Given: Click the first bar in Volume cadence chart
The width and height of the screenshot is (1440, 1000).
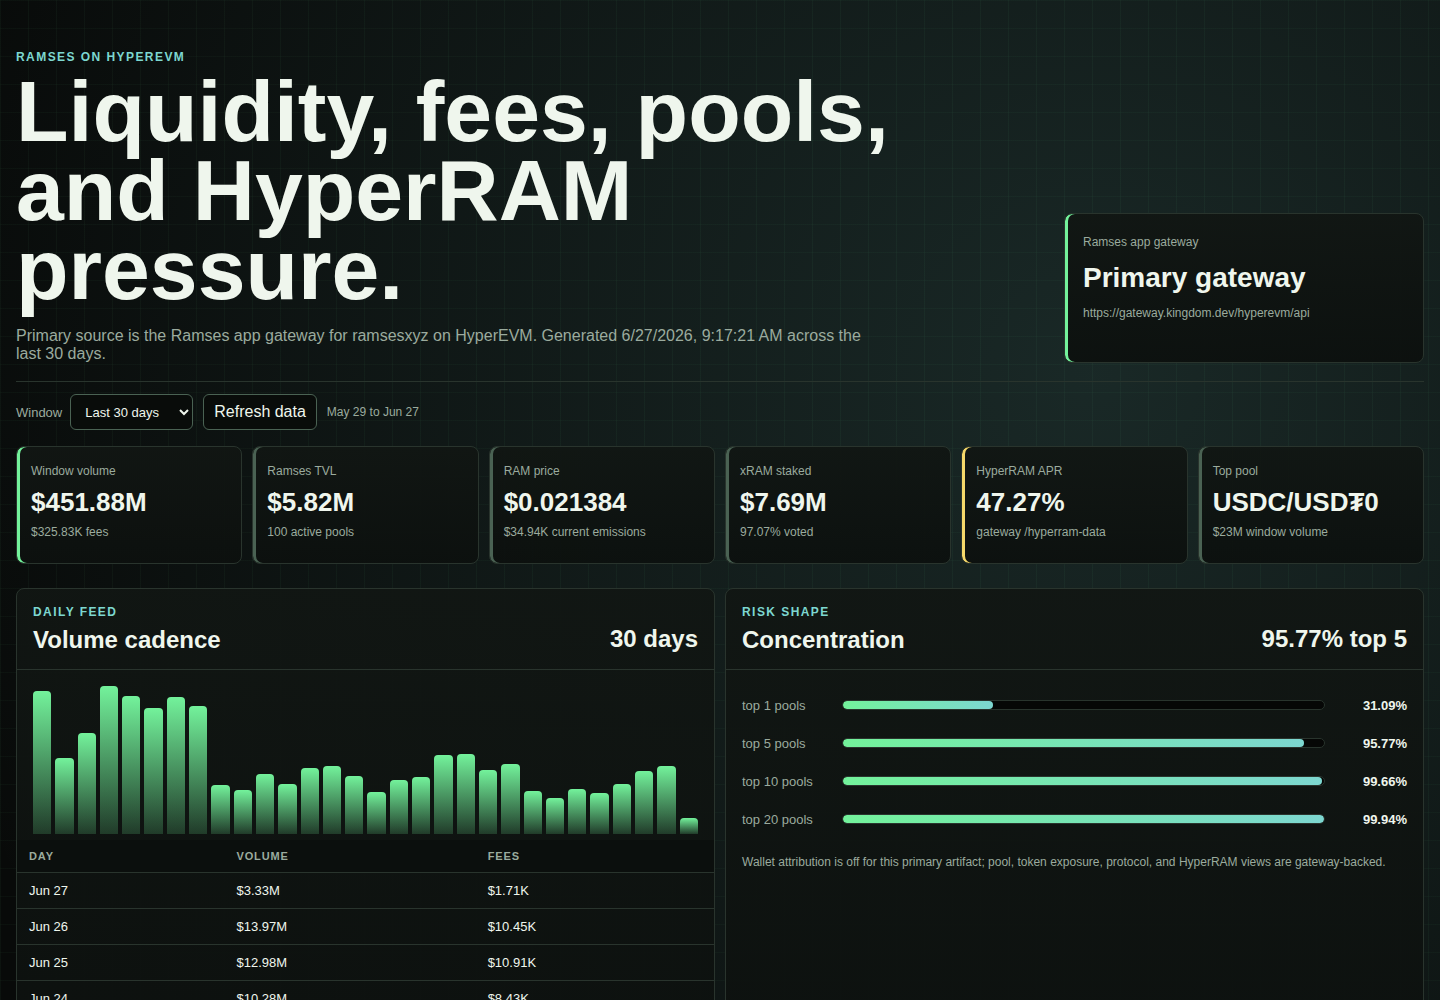Looking at the screenshot, I should pos(42,762).
